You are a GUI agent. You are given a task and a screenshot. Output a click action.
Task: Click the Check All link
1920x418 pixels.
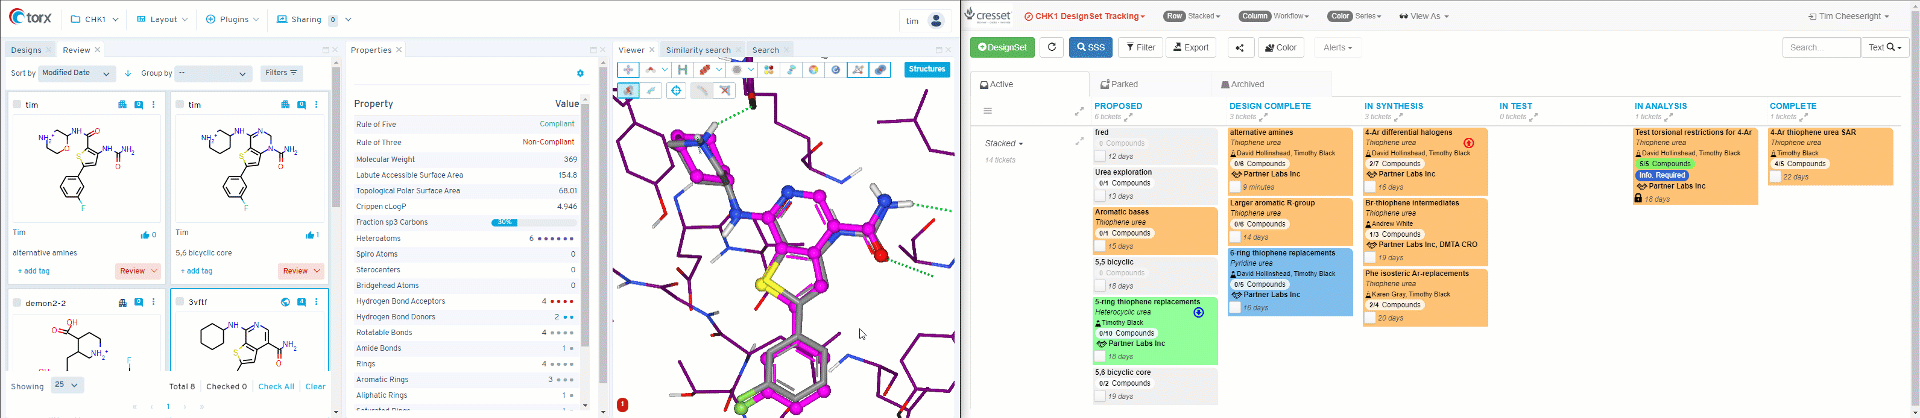(x=276, y=386)
